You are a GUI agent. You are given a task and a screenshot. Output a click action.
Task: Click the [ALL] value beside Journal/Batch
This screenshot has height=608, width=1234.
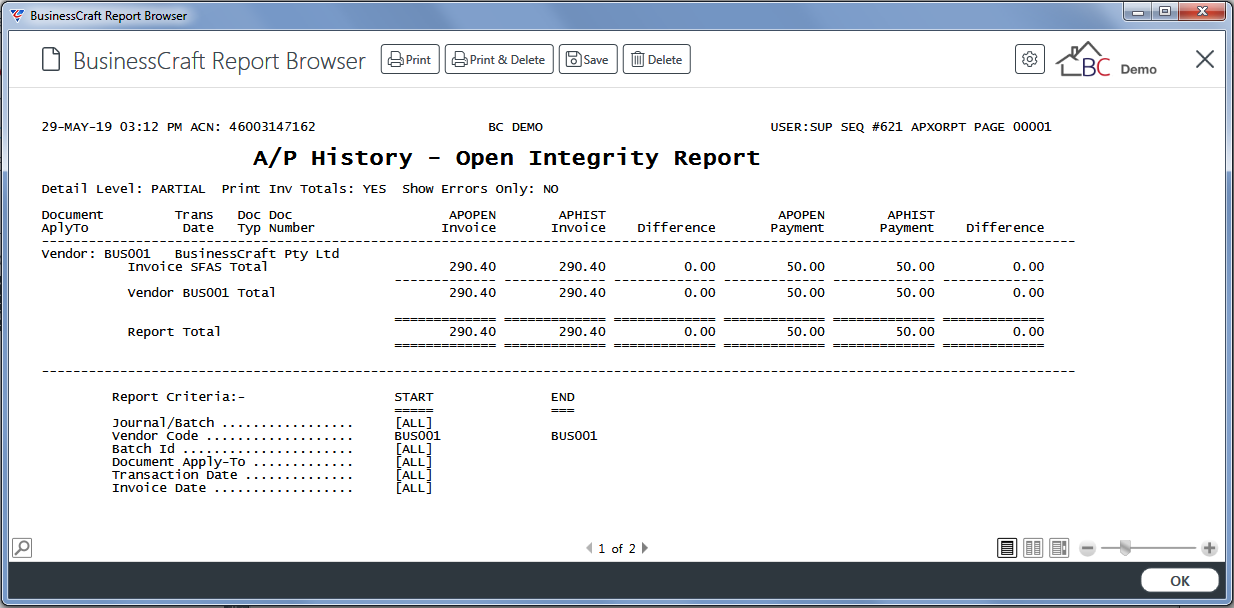[414, 423]
